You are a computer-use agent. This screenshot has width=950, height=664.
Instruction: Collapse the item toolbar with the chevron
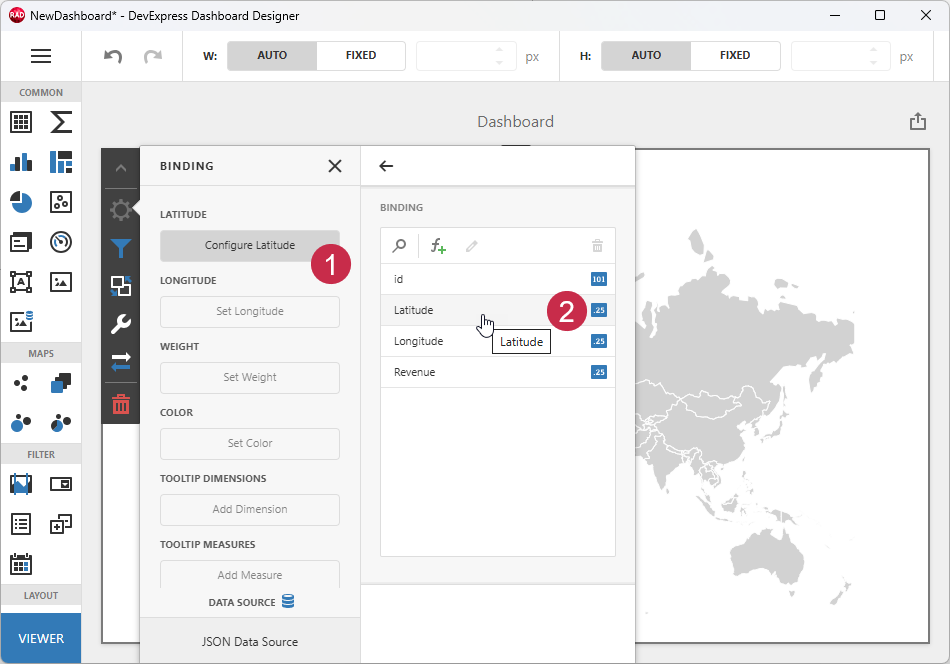[121, 167]
